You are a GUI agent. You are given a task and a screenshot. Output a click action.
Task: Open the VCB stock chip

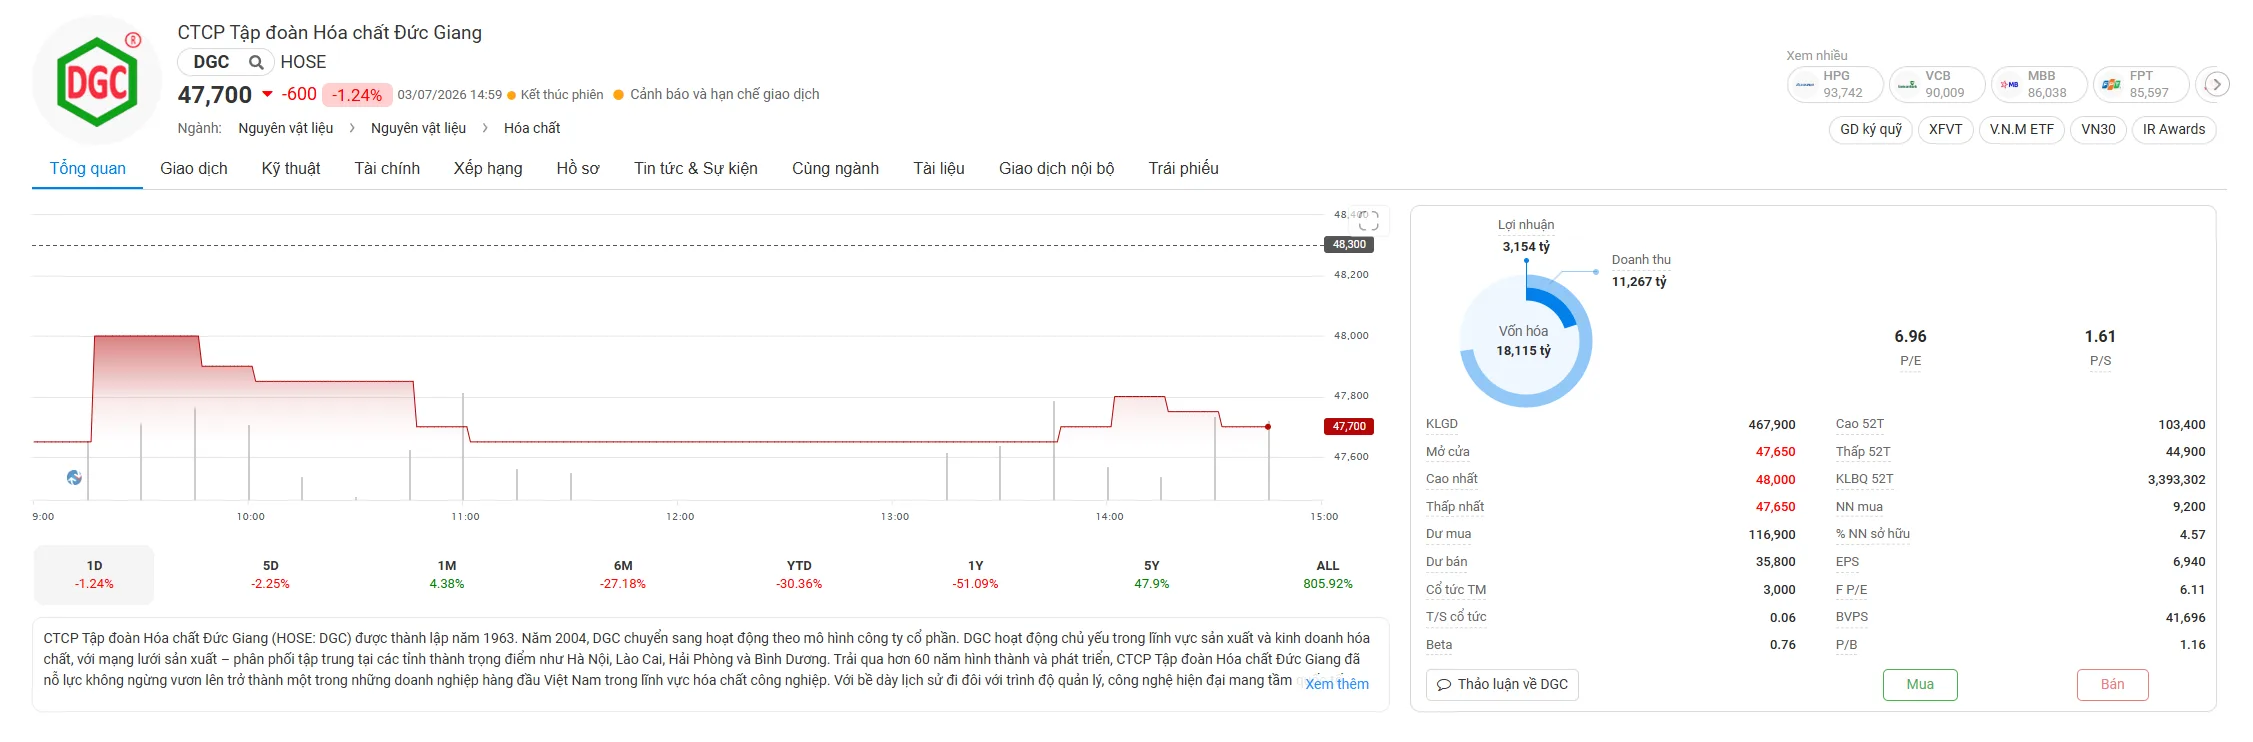(x=1937, y=84)
